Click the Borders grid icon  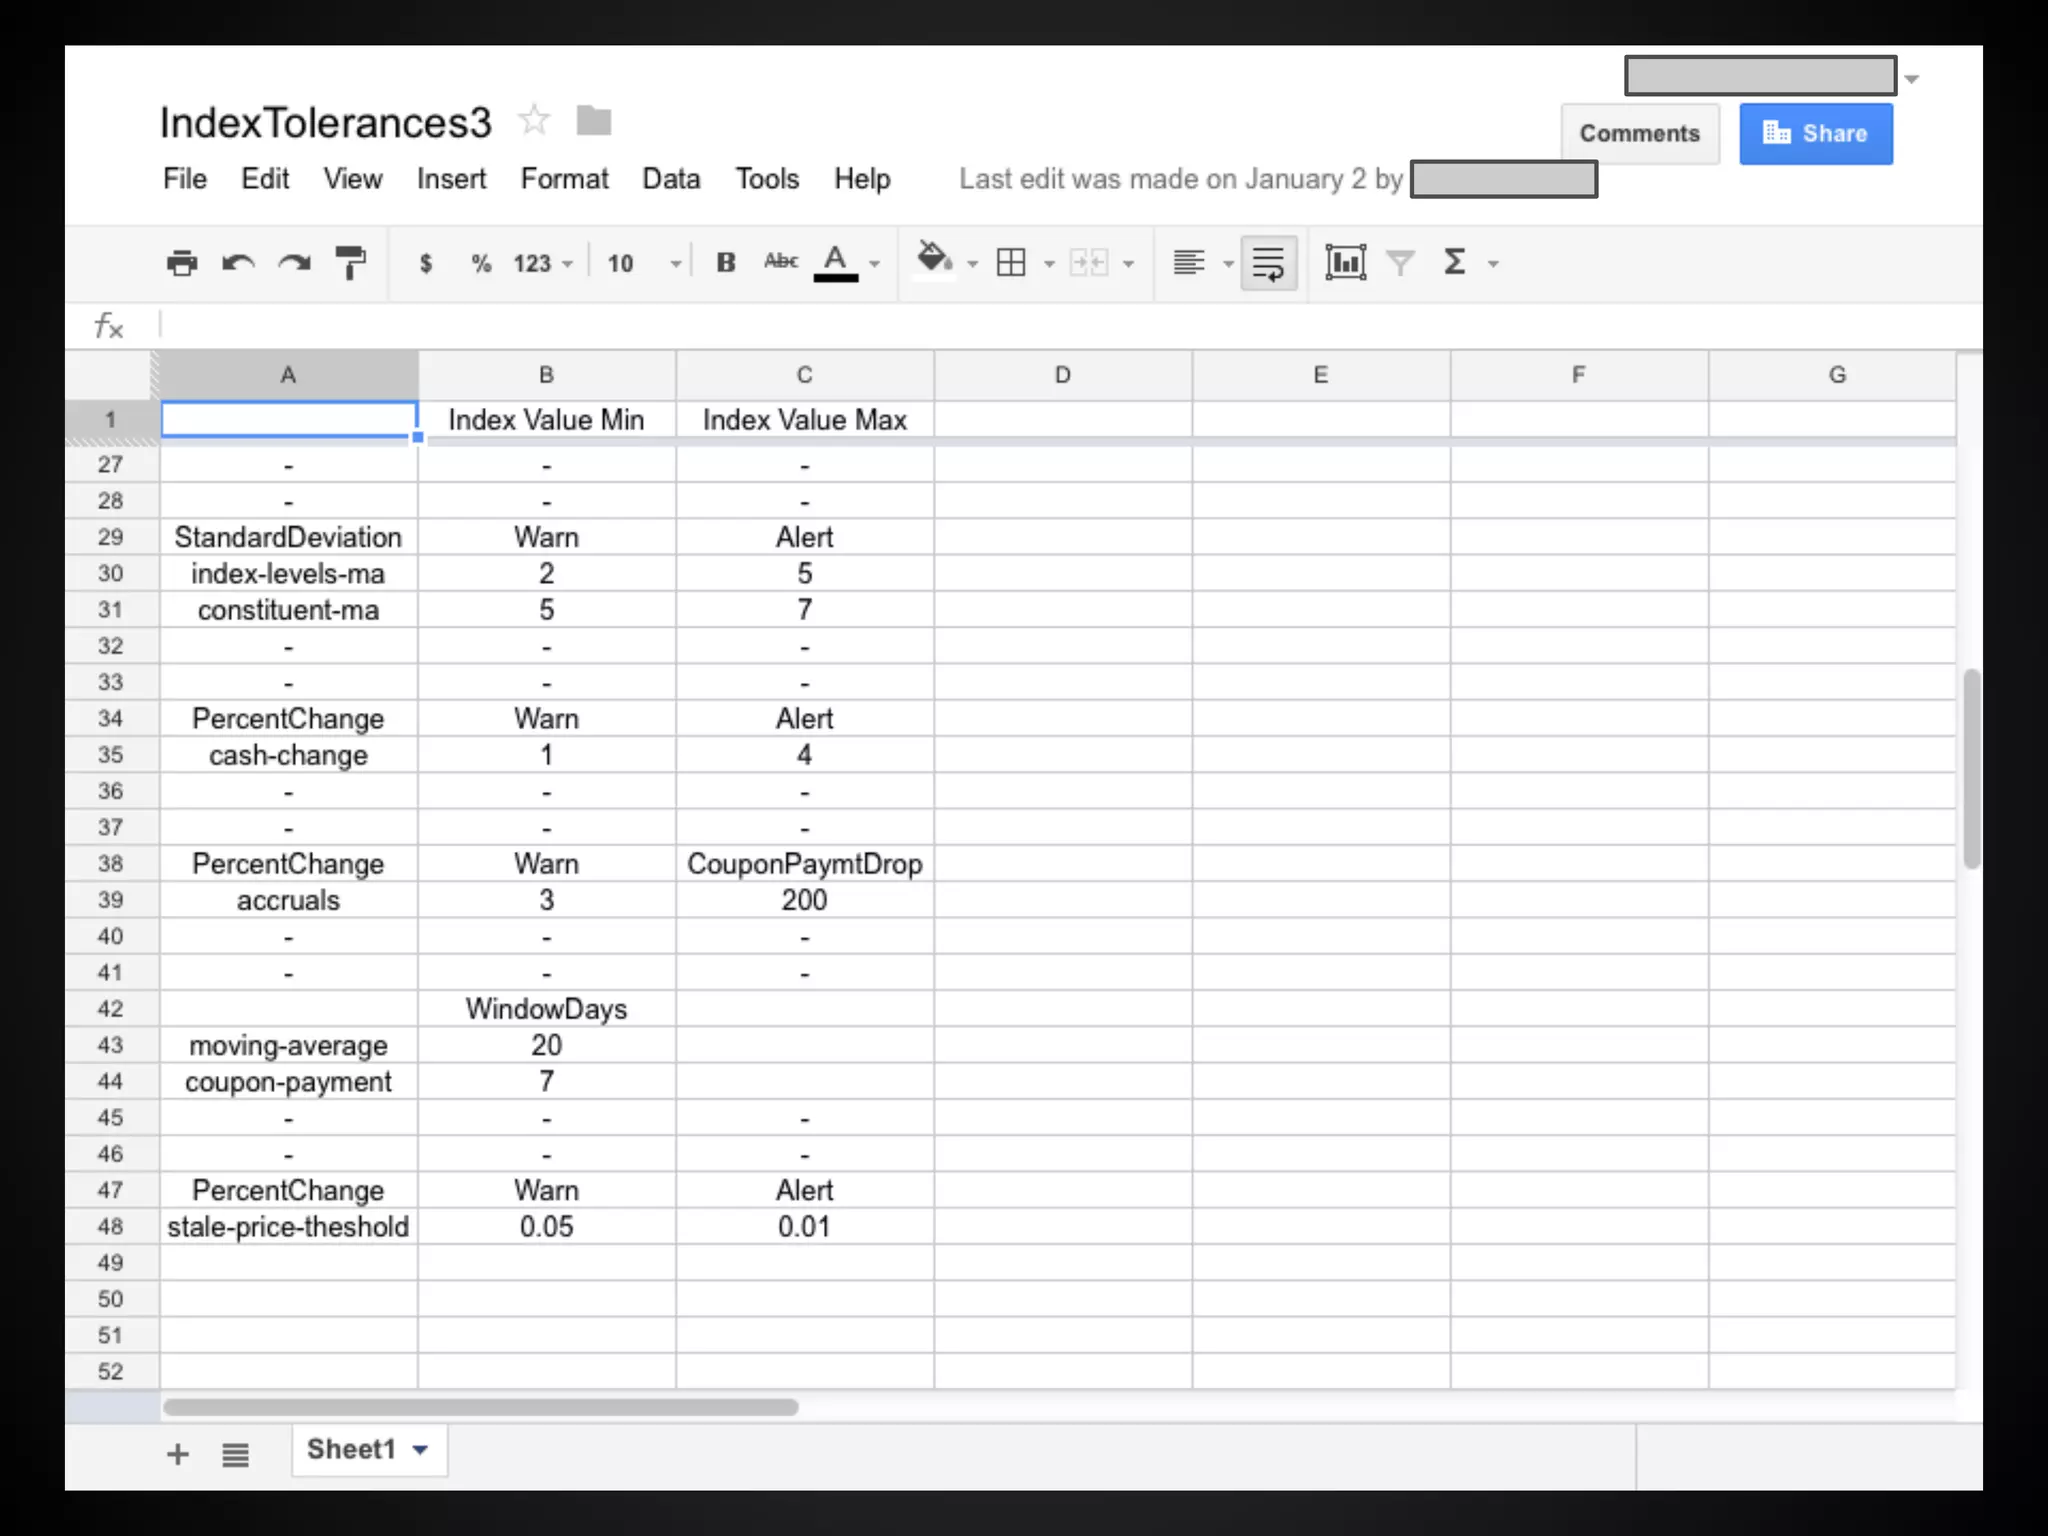point(1011,263)
